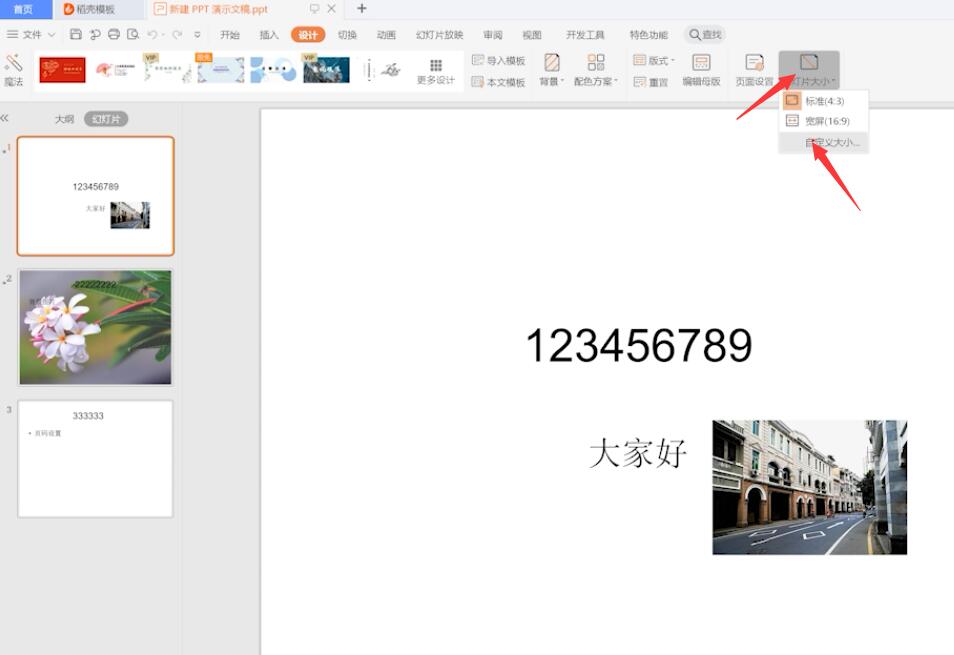This screenshot has height=655, width=954.
Task: Click the 魔法 magic wand tool
Action: pyautogui.click(x=13, y=70)
